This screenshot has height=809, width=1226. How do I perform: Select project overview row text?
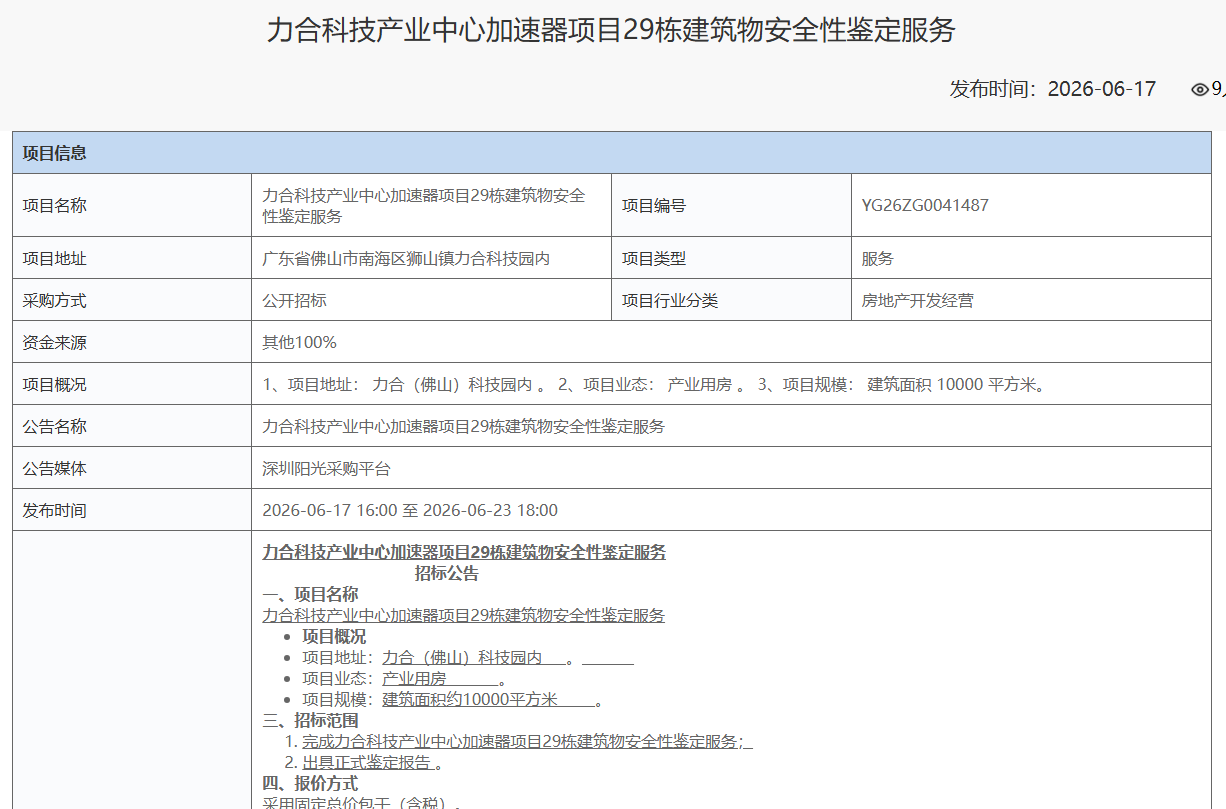tap(656, 384)
